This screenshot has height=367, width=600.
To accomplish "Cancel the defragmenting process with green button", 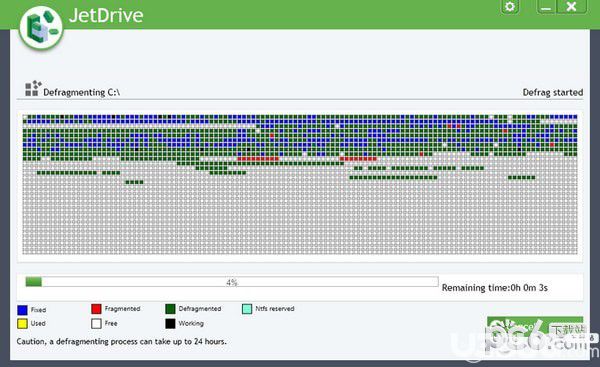I will point(535,327).
